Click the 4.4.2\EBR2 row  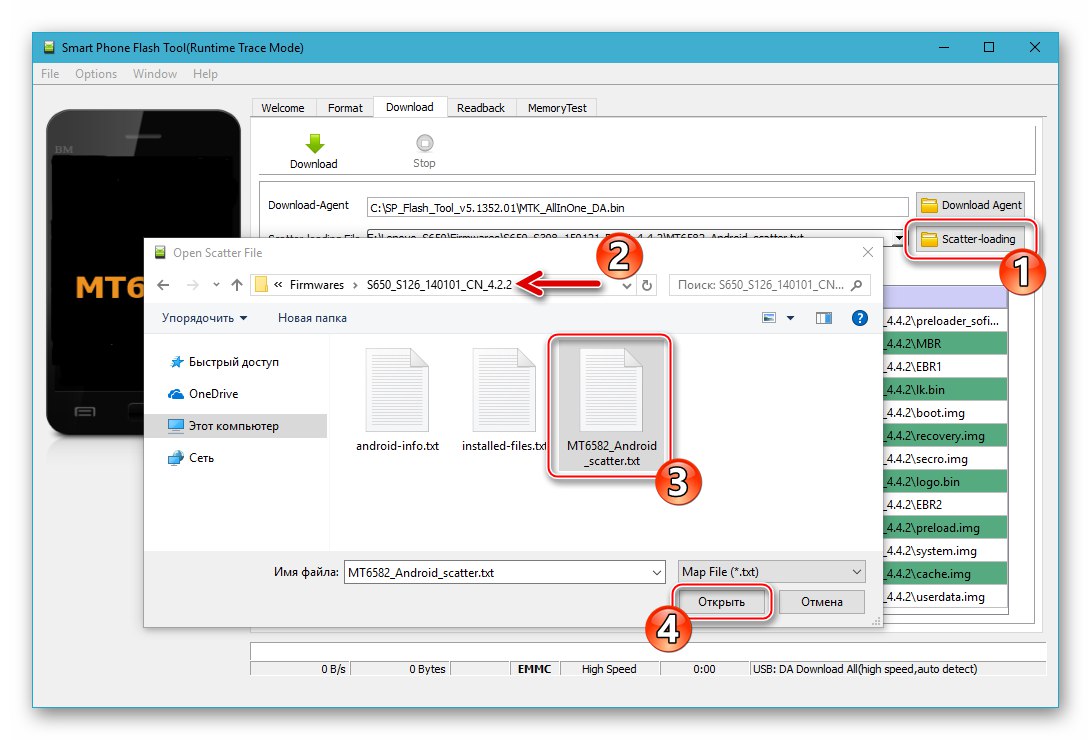click(945, 504)
